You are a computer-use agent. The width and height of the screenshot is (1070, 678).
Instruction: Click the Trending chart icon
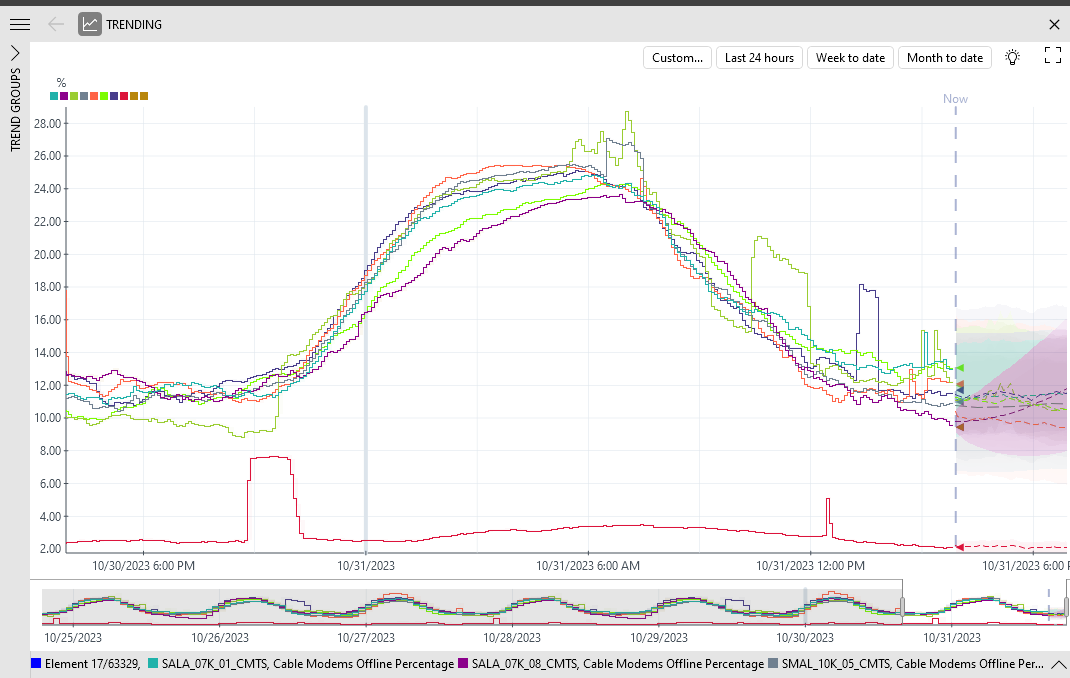coord(90,25)
